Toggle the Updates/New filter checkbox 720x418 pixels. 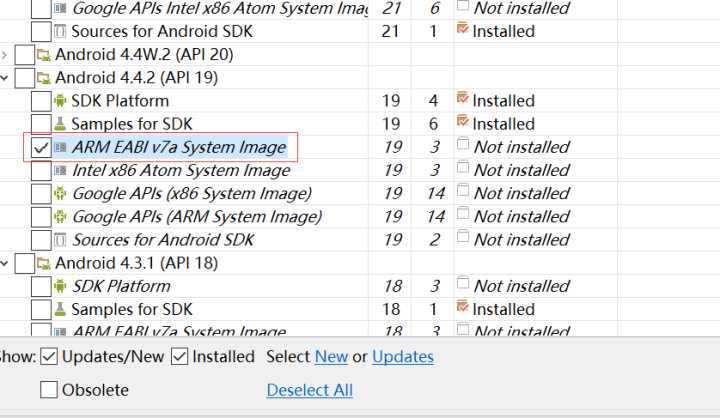pos(49,356)
